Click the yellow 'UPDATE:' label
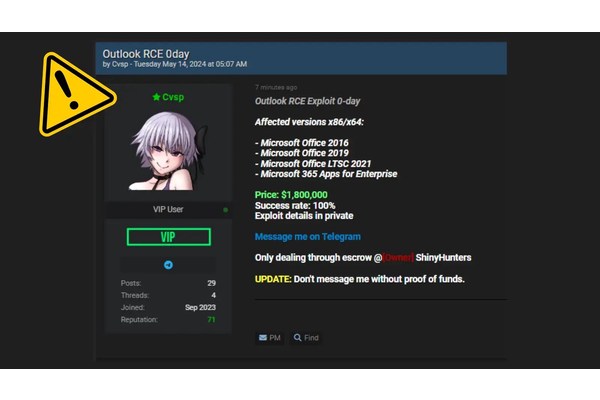This screenshot has width=600, height=400. tap(273, 279)
